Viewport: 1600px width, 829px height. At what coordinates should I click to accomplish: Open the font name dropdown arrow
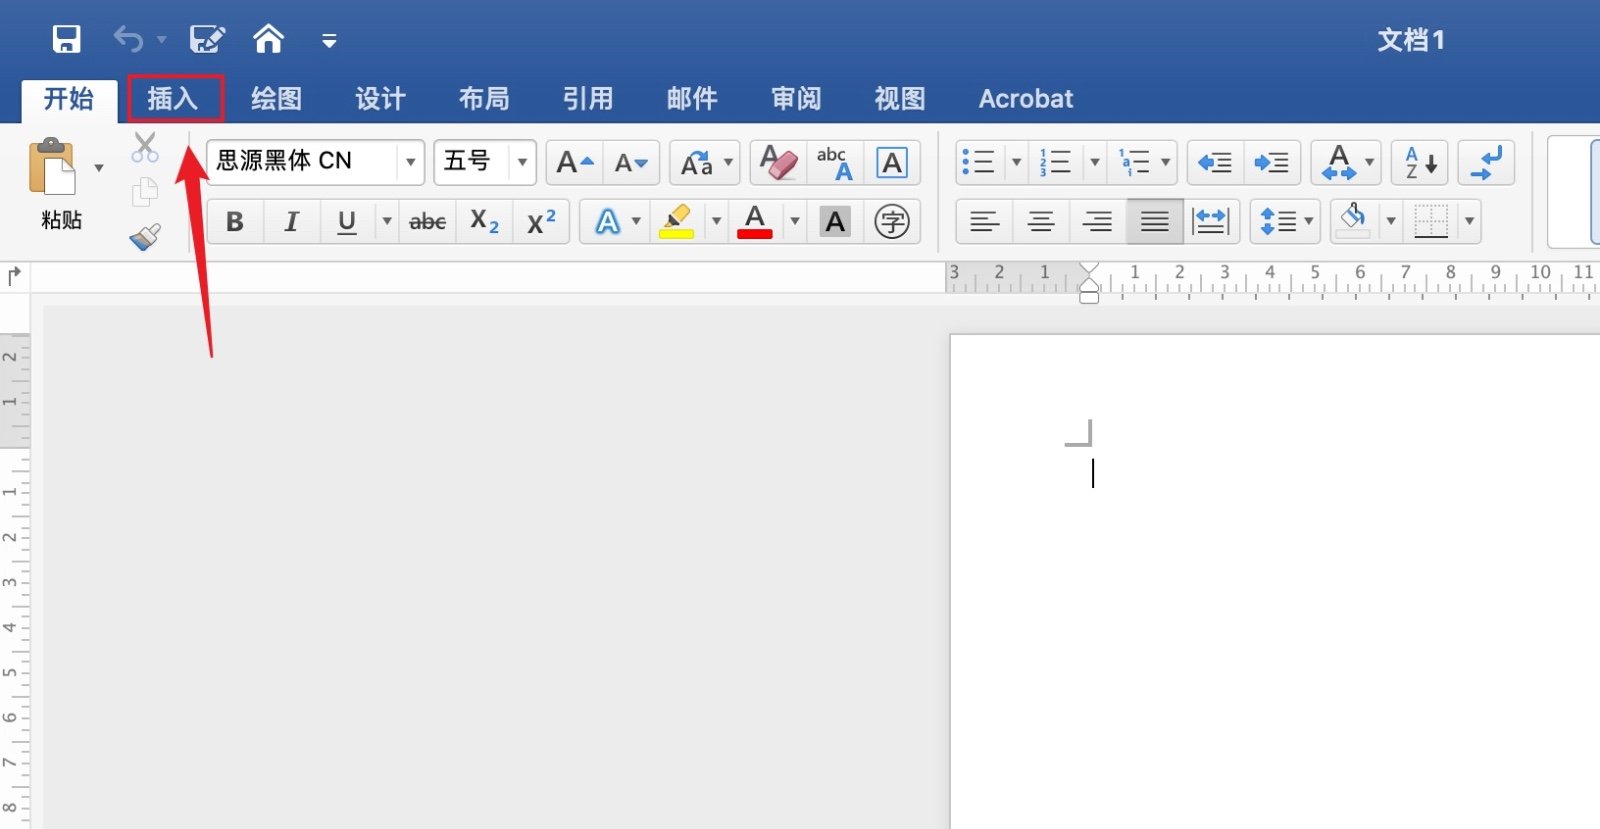[x=410, y=162]
